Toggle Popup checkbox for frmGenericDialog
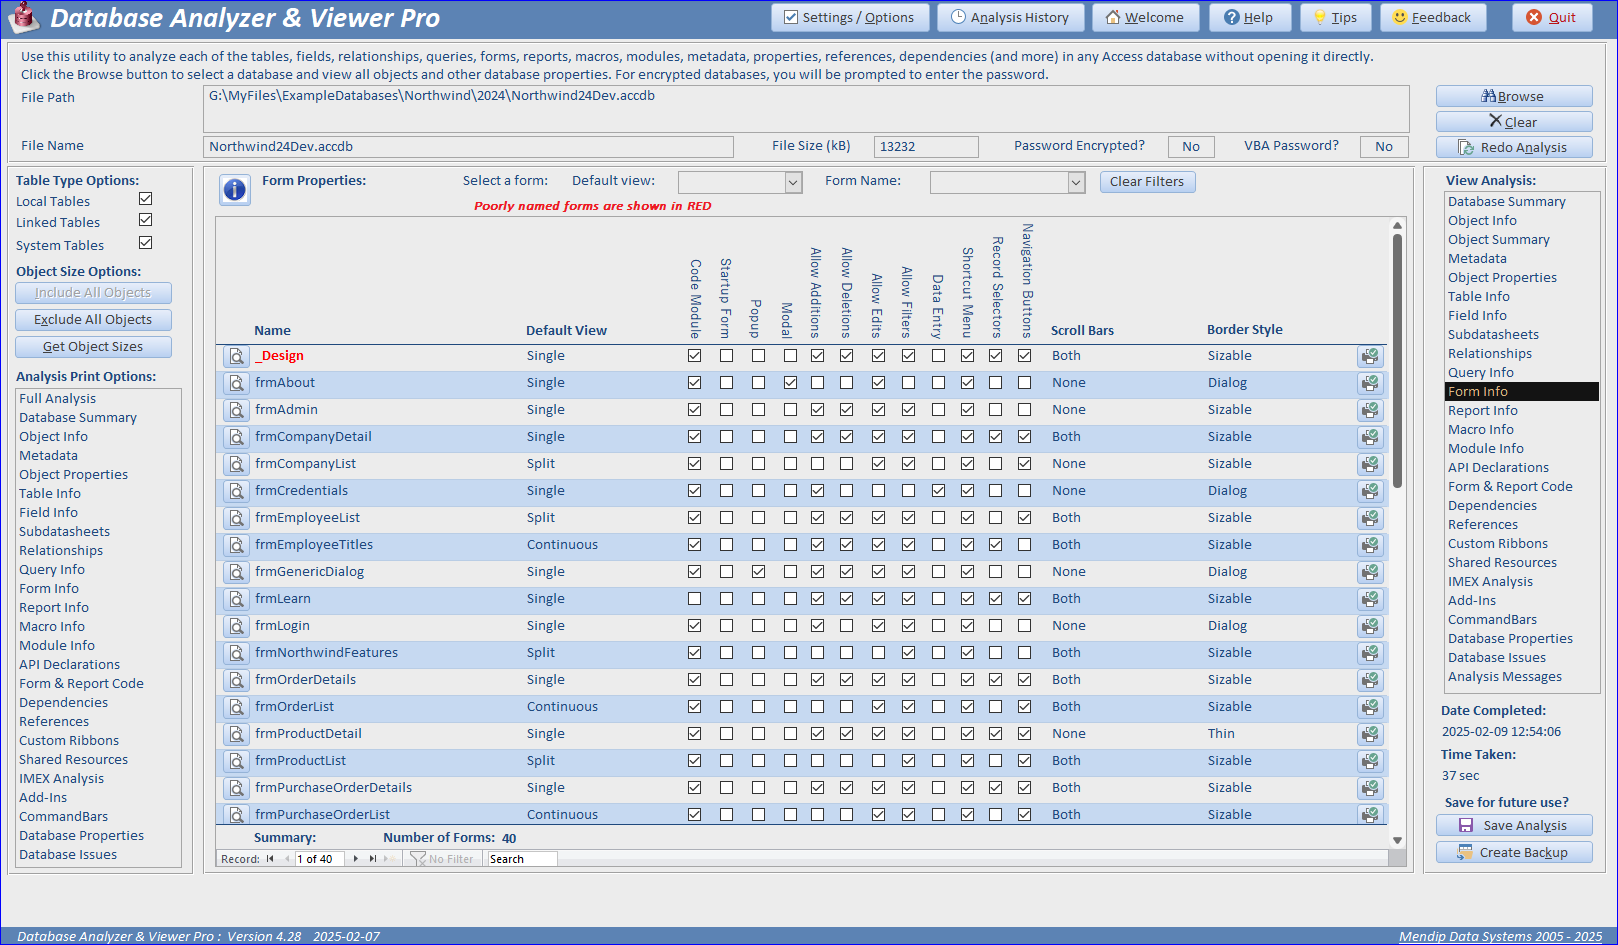 759,572
